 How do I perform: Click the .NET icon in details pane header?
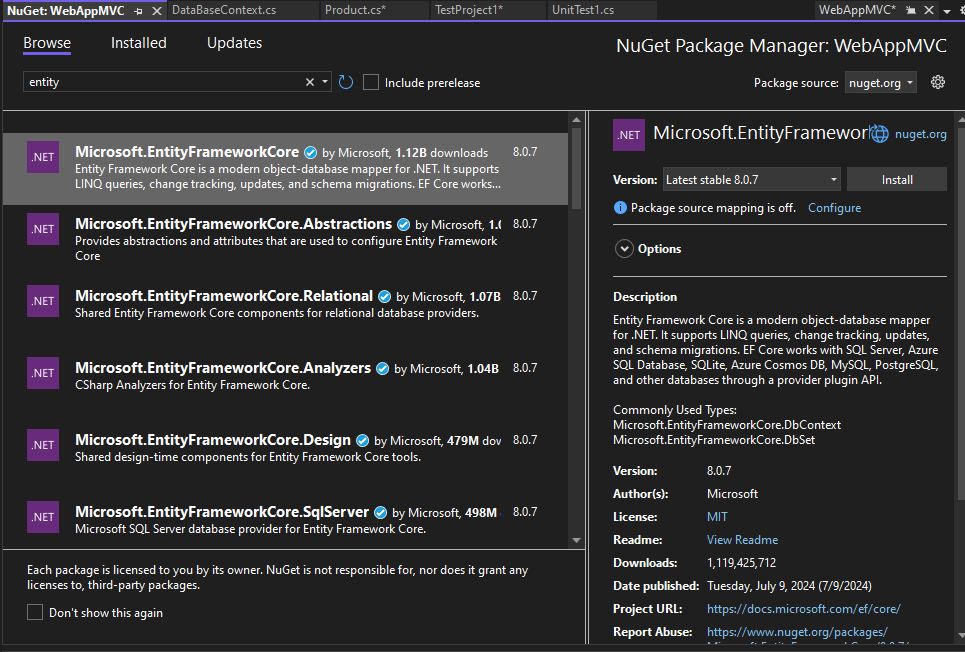tap(629, 135)
